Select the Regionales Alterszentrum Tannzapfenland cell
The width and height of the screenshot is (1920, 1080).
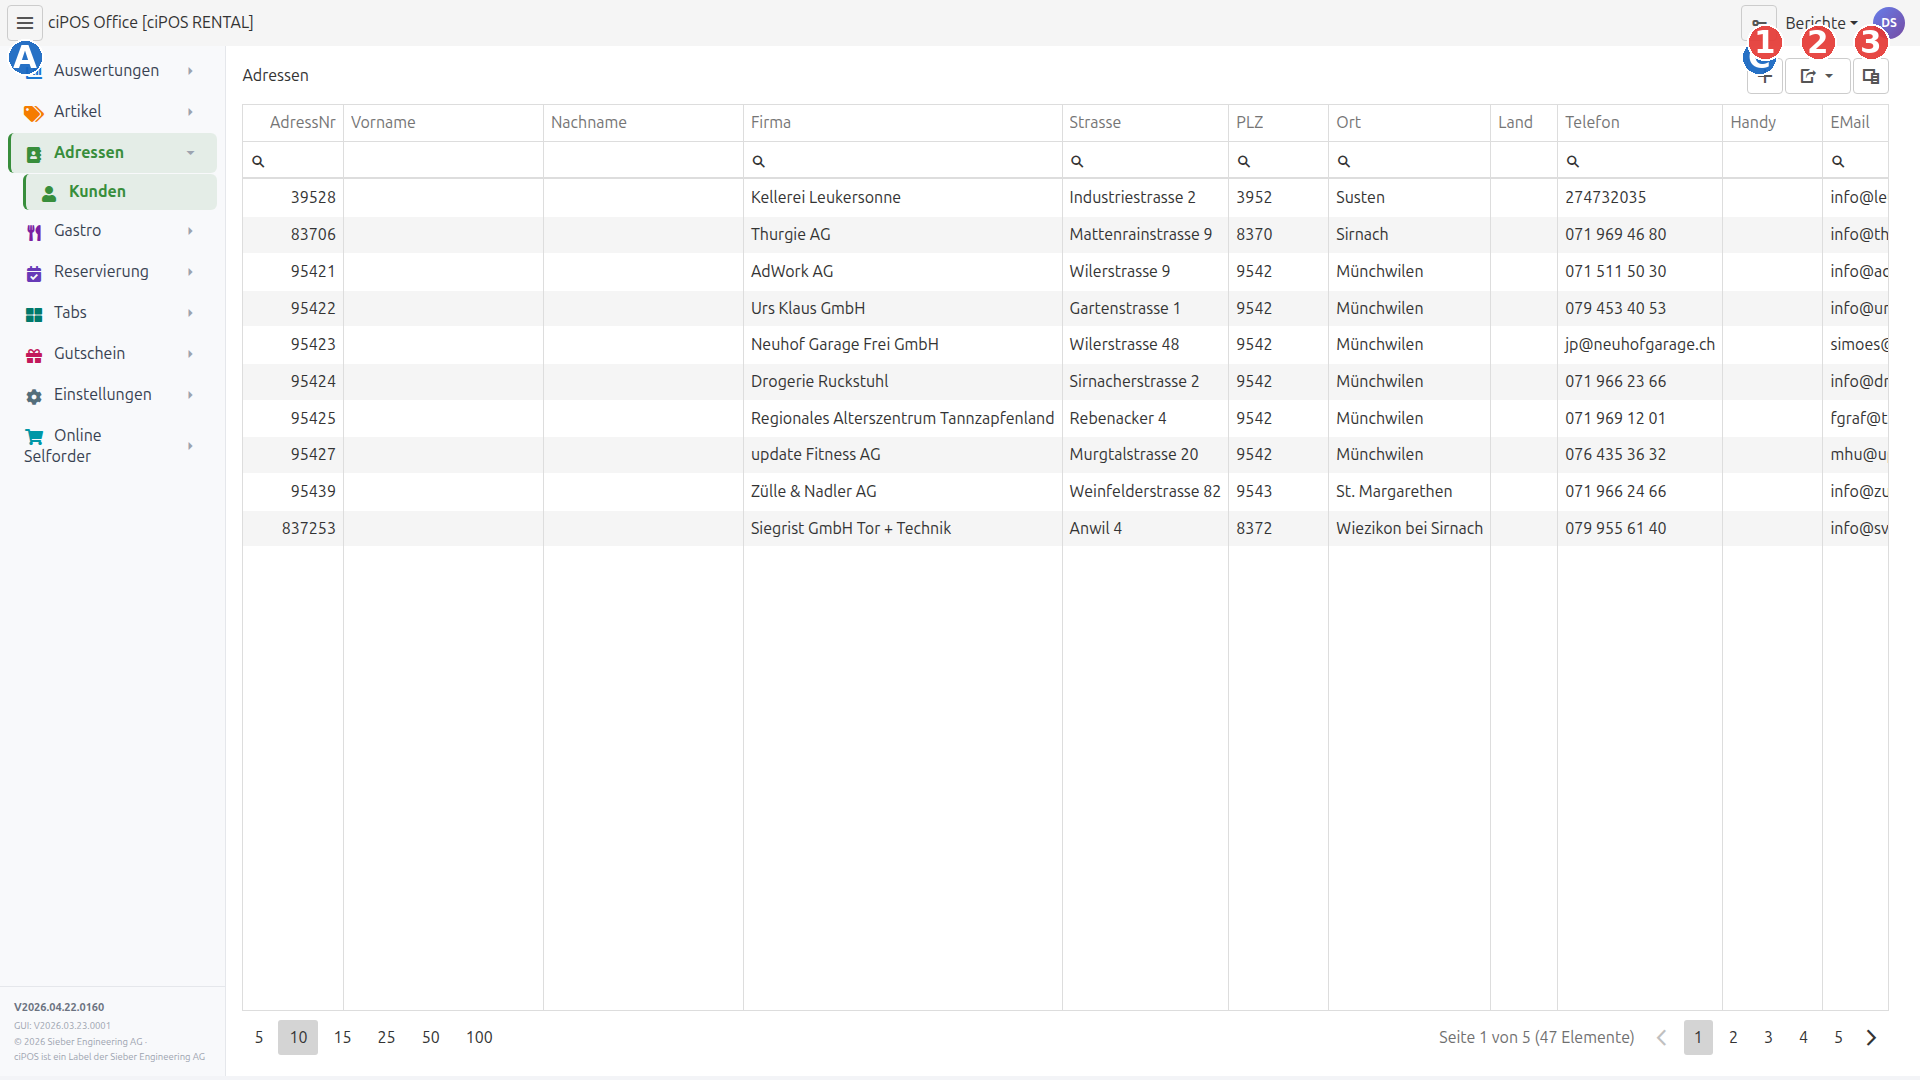903,419
